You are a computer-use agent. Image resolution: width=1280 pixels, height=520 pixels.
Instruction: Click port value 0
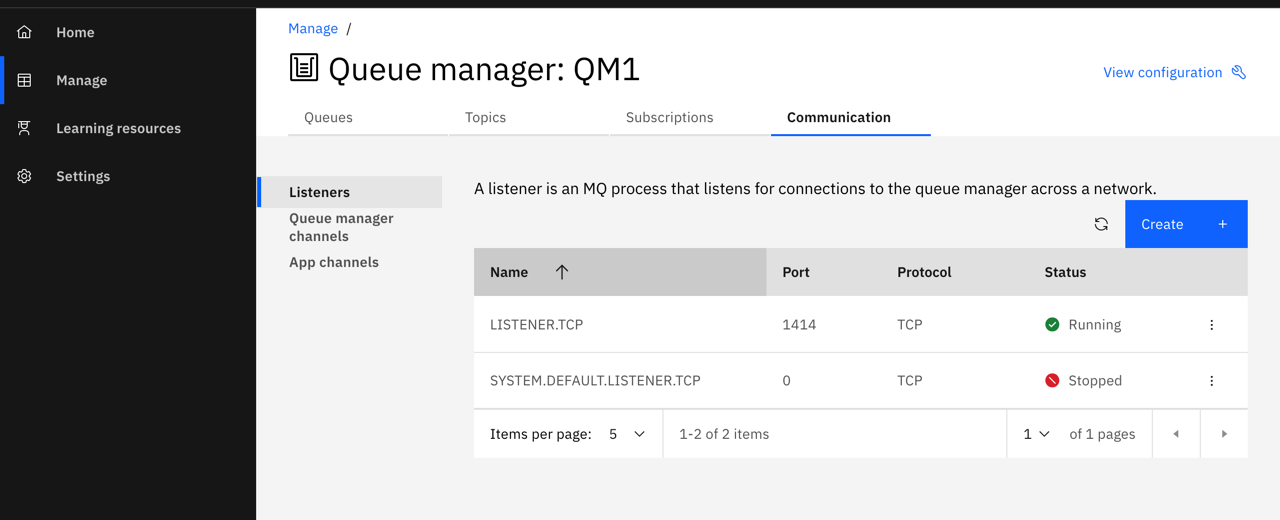[x=786, y=381]
